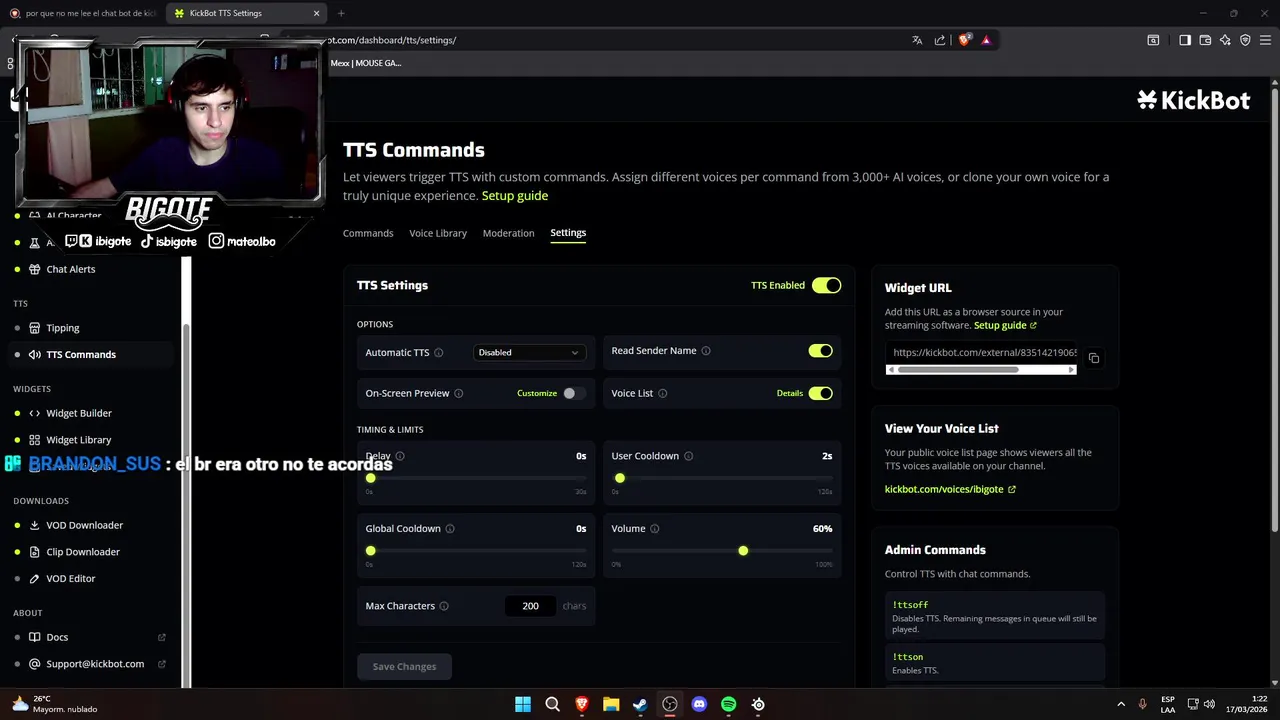
Task: Switch to the Commands tab
Action: pos(368,233)
